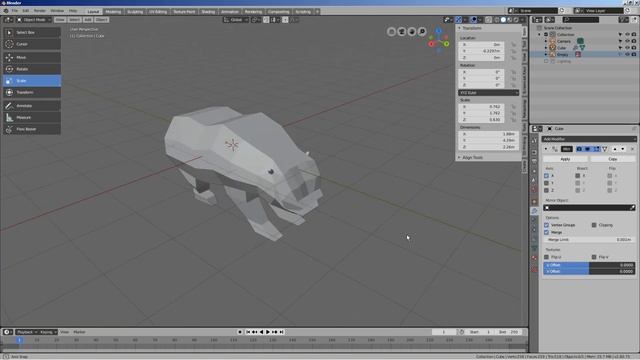Toggle Axis Y checkbox in Mirror modifier
Viewport: 640px width, 360px height.
pos(546,183)
